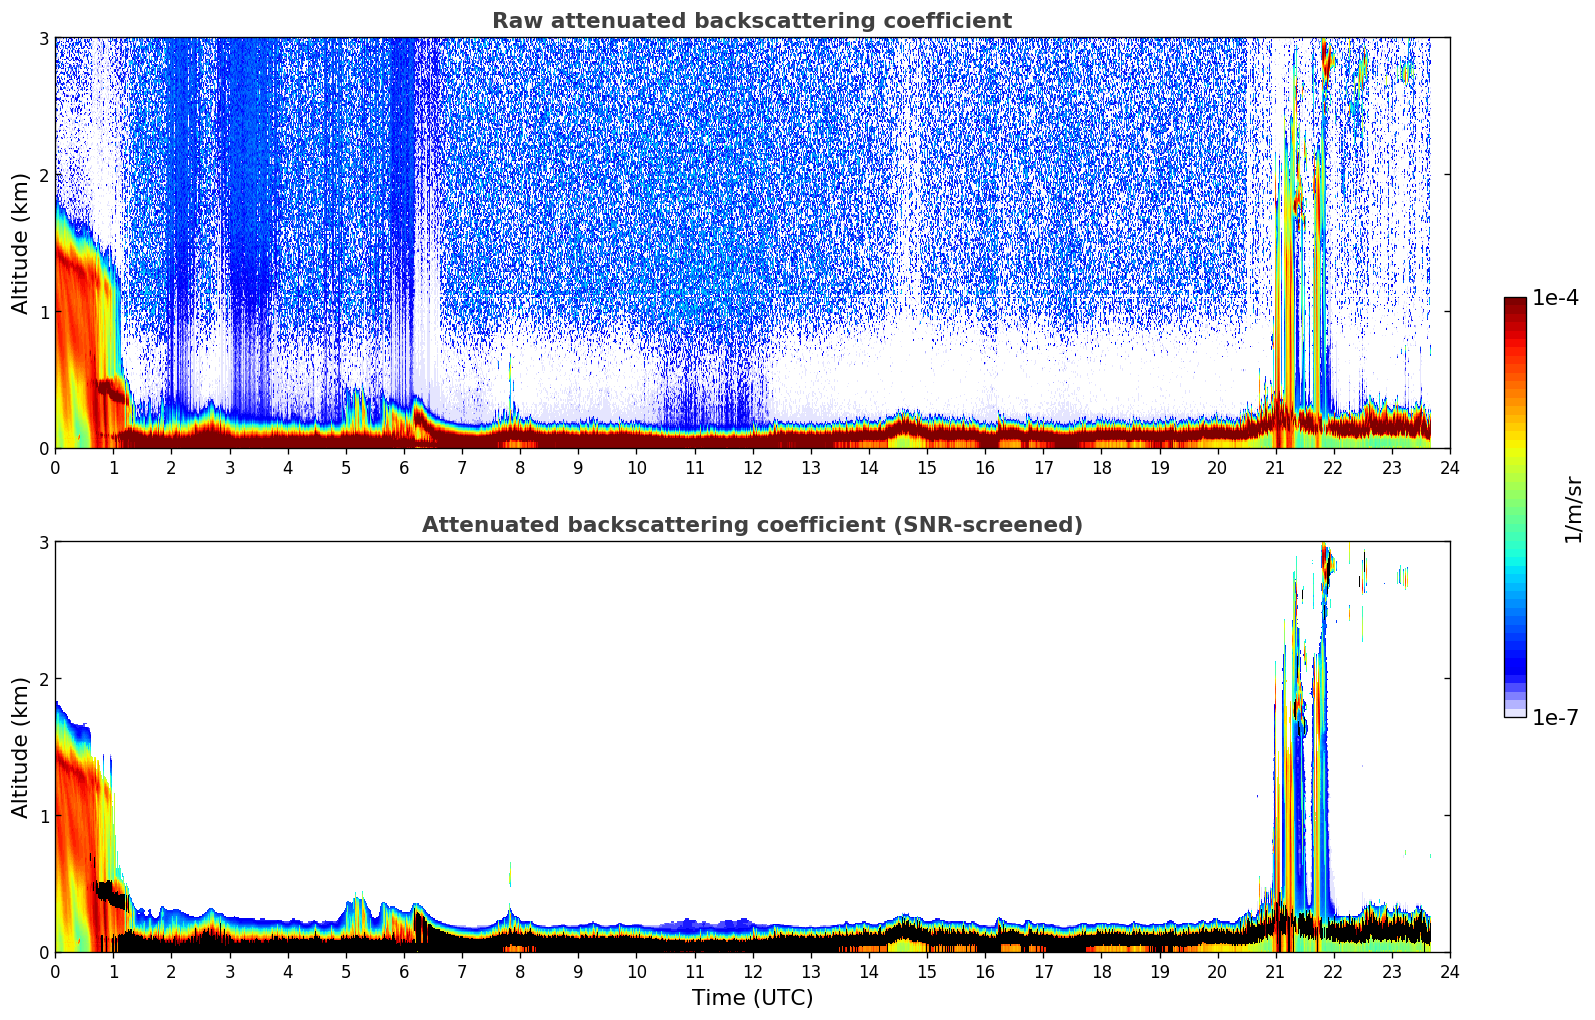Click hour tick "15" under the SNR-screened plot
This screenshot has height=1020, width=1595.
tap(927, 972)
